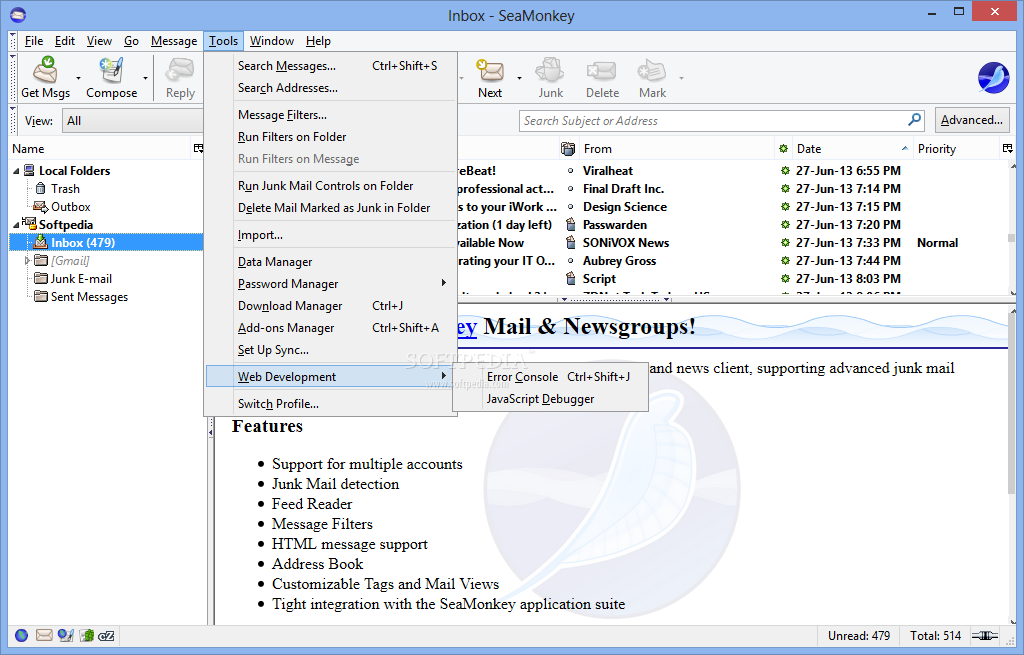Image resolution: width=1024 pixels, height=655 pixels.
Task: Click the thread pane splitter grippy
Action: pos(615,300)
